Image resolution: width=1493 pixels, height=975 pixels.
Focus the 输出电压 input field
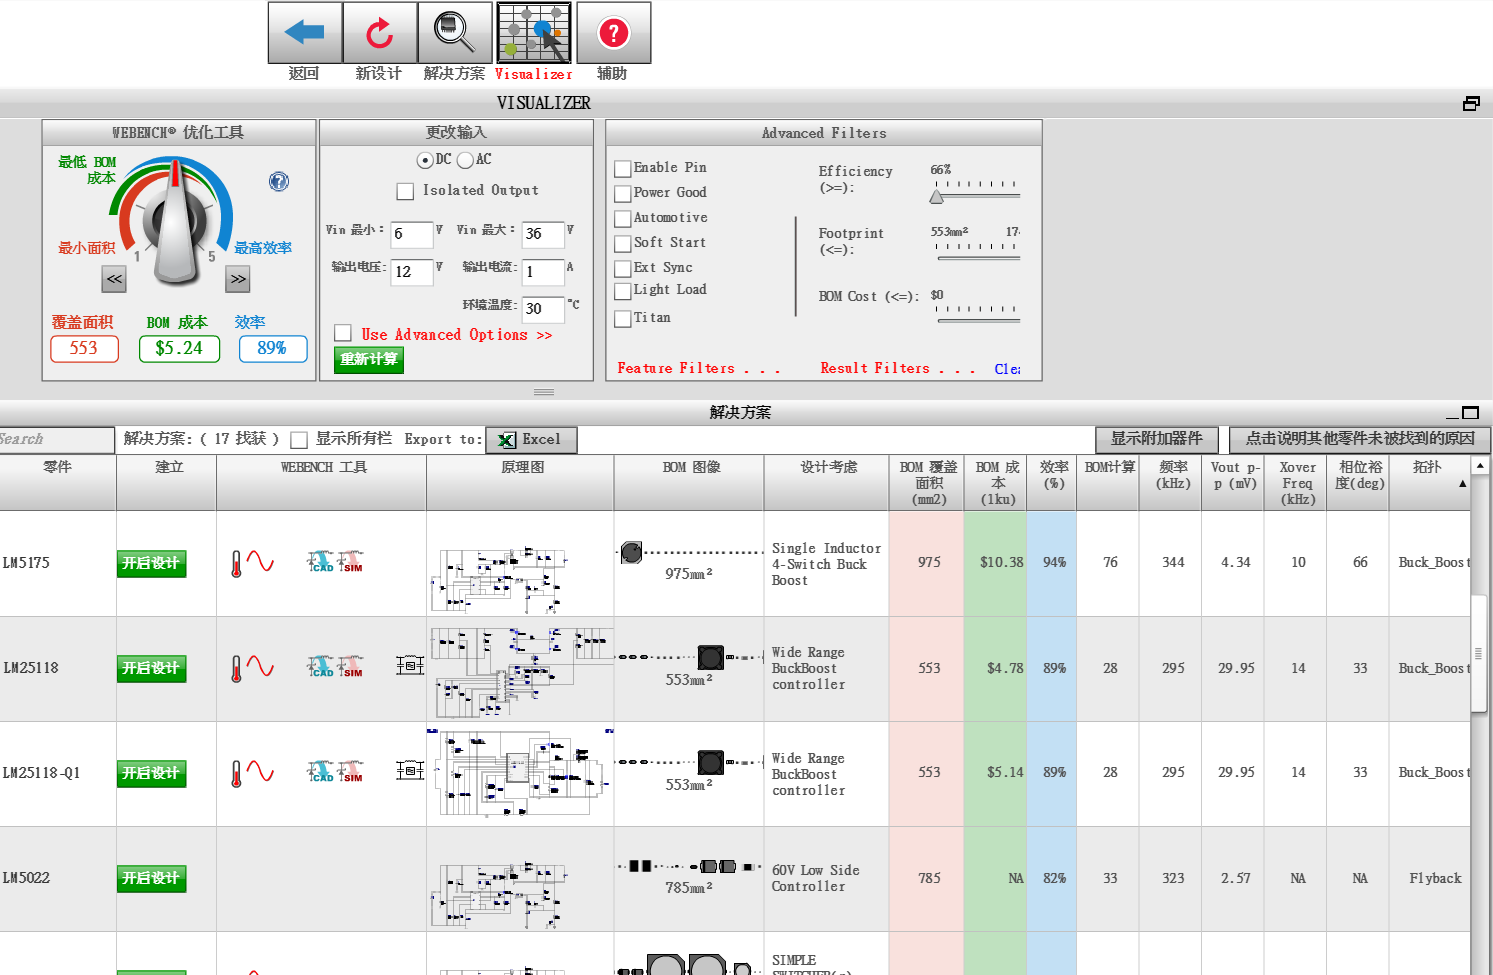tap(412, 272)
